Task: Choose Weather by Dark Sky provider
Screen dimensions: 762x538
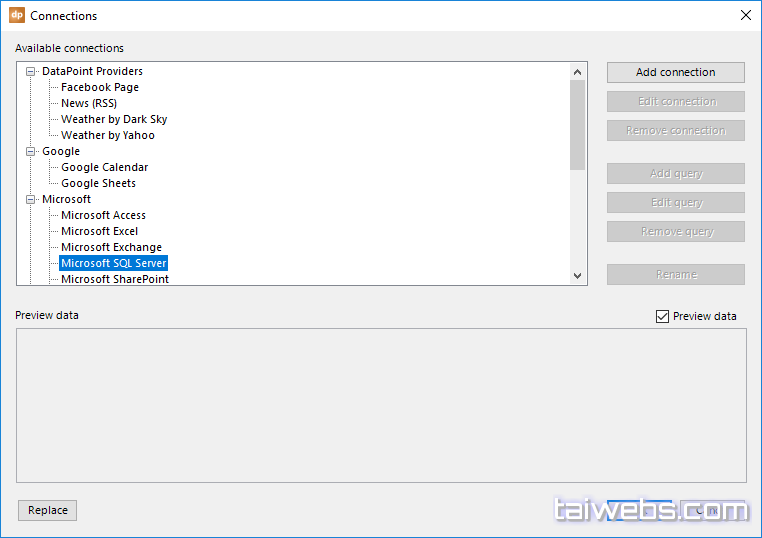Action: (114, 120)
